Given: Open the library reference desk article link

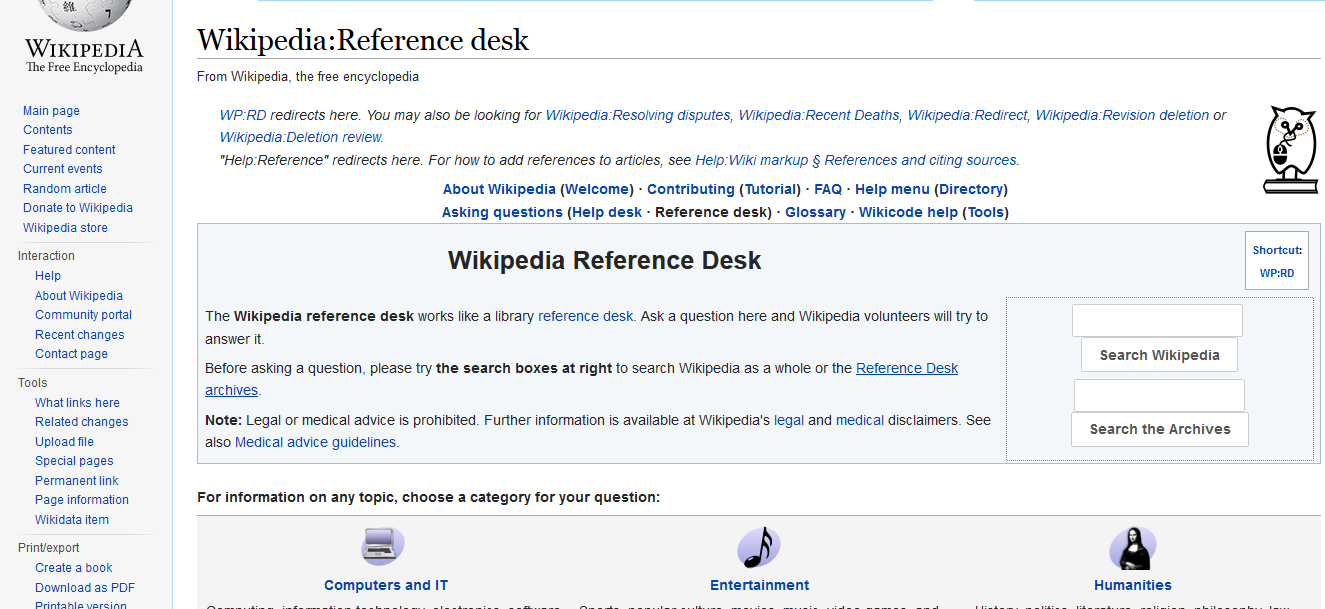Looking at the screenshot, I should tap(585, 316).
